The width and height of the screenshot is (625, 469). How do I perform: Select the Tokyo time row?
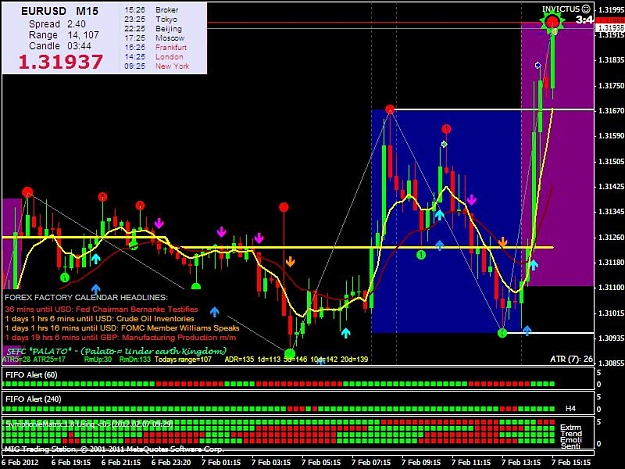point(151,19)
